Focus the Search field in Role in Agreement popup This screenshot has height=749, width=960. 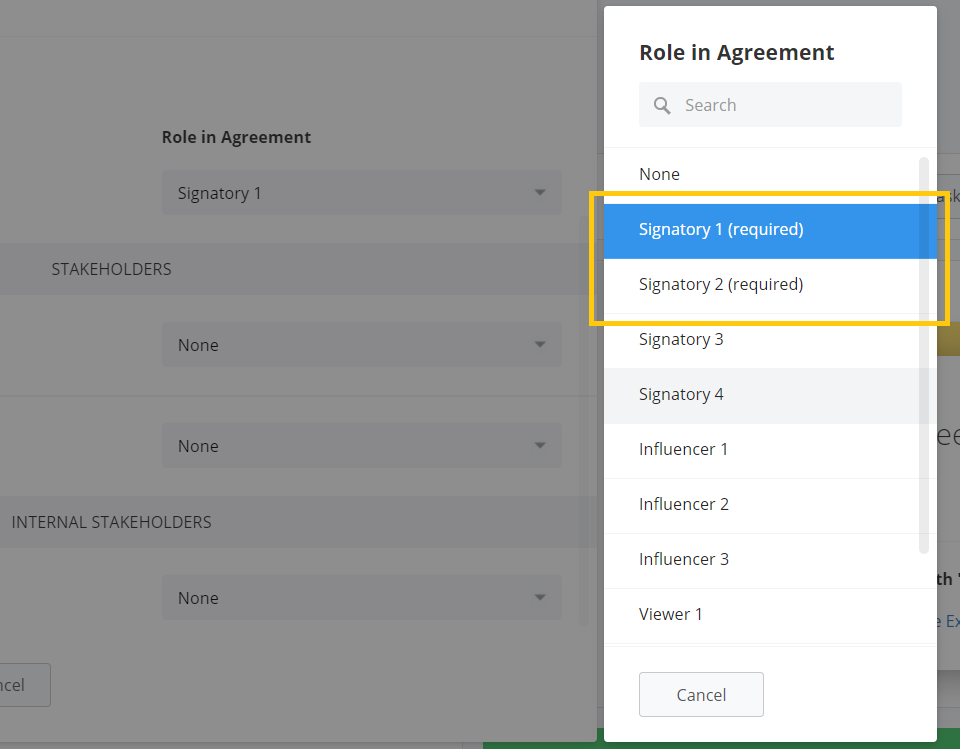770,105
